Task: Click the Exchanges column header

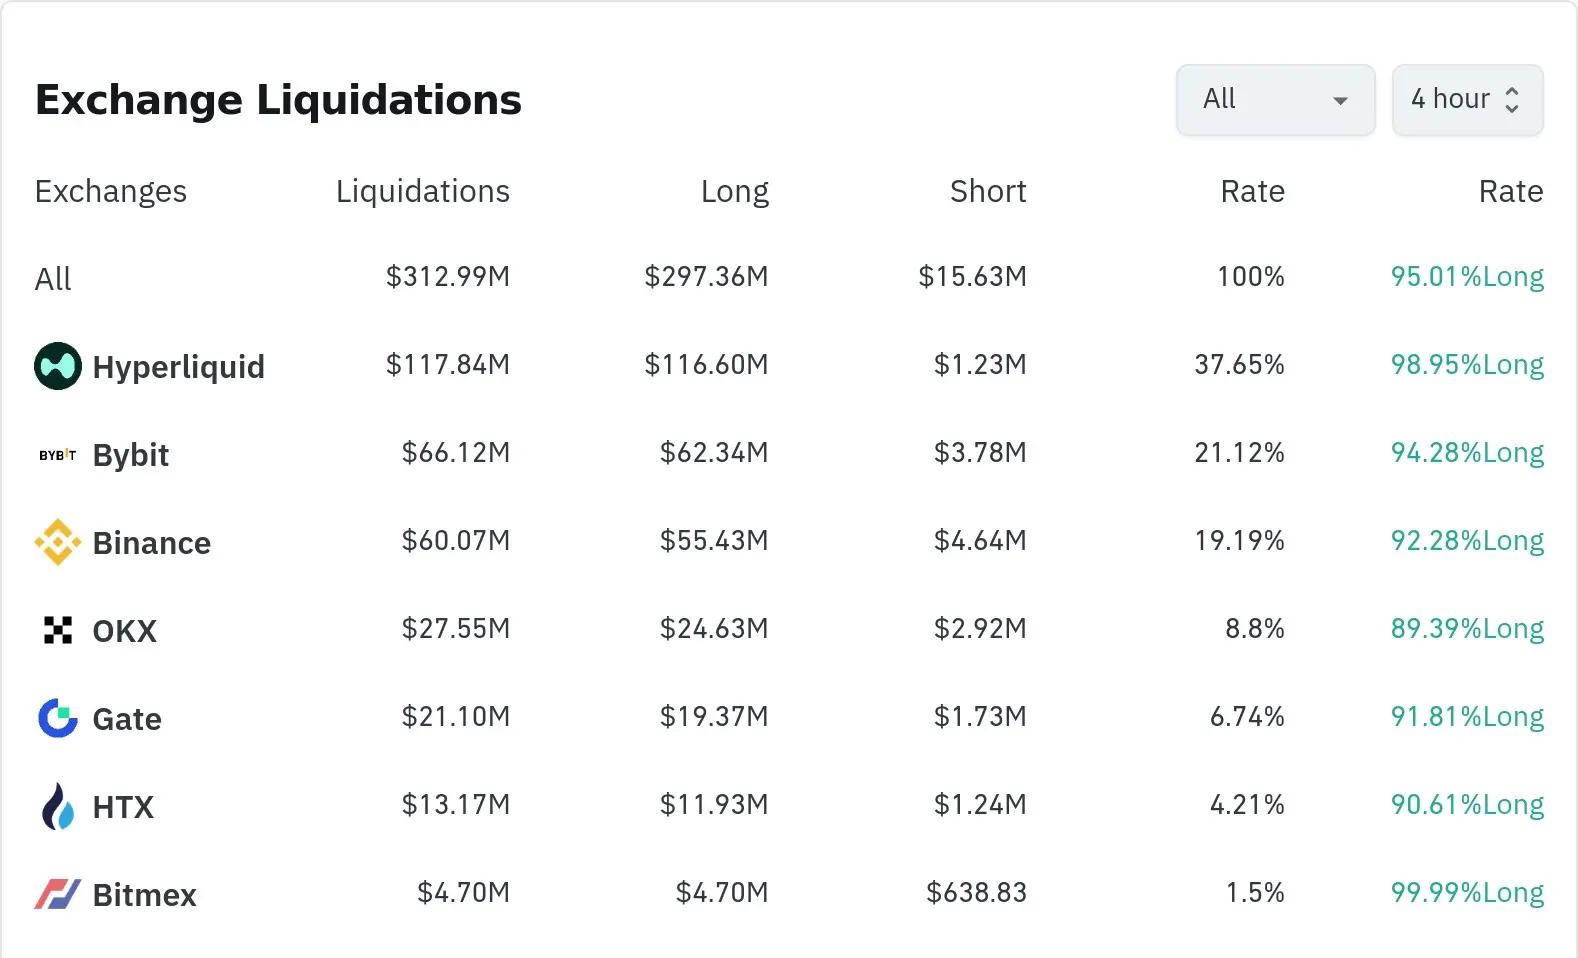Action: (110, 191)
